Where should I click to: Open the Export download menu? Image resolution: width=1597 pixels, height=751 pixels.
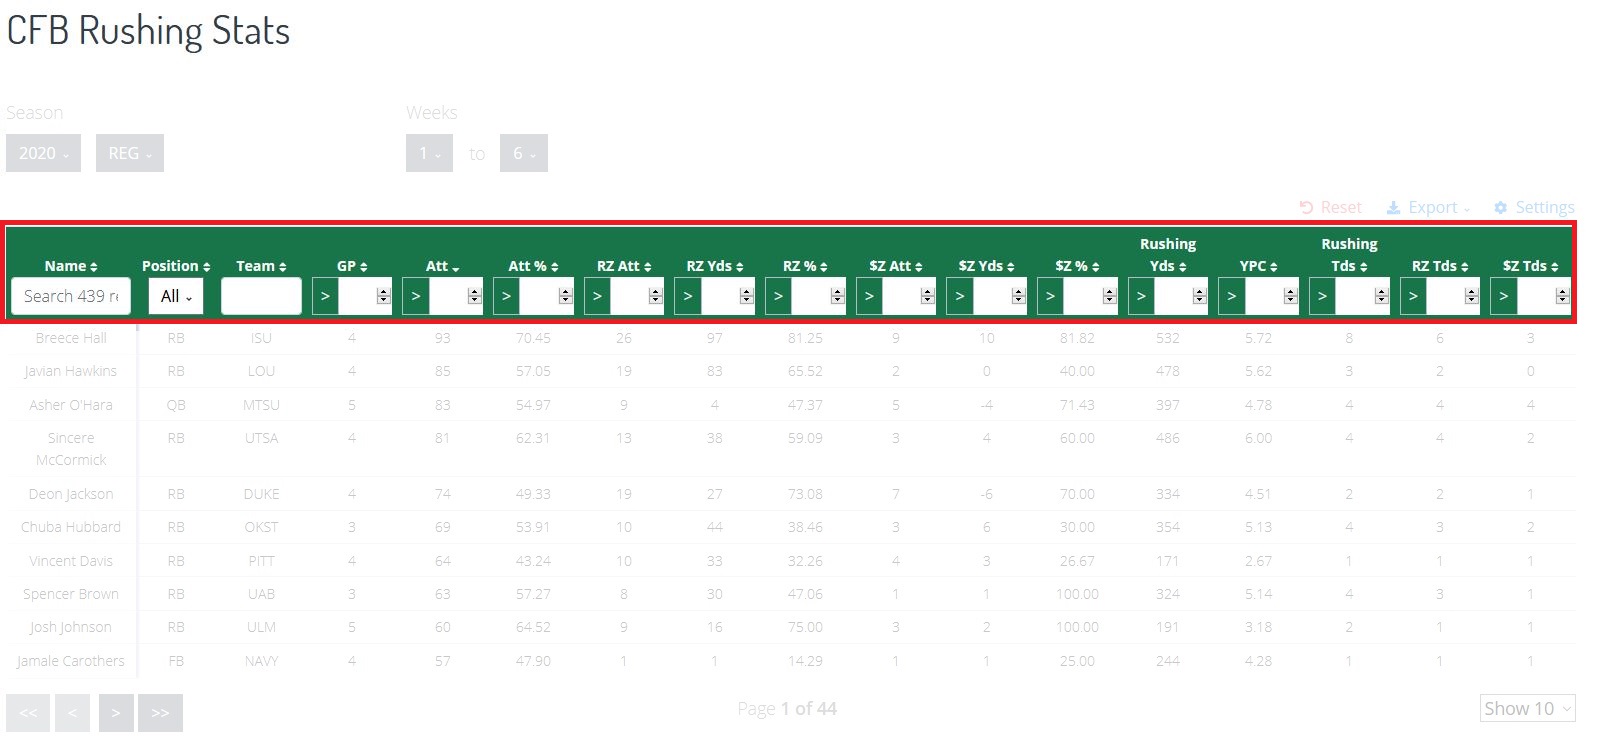1428,207
